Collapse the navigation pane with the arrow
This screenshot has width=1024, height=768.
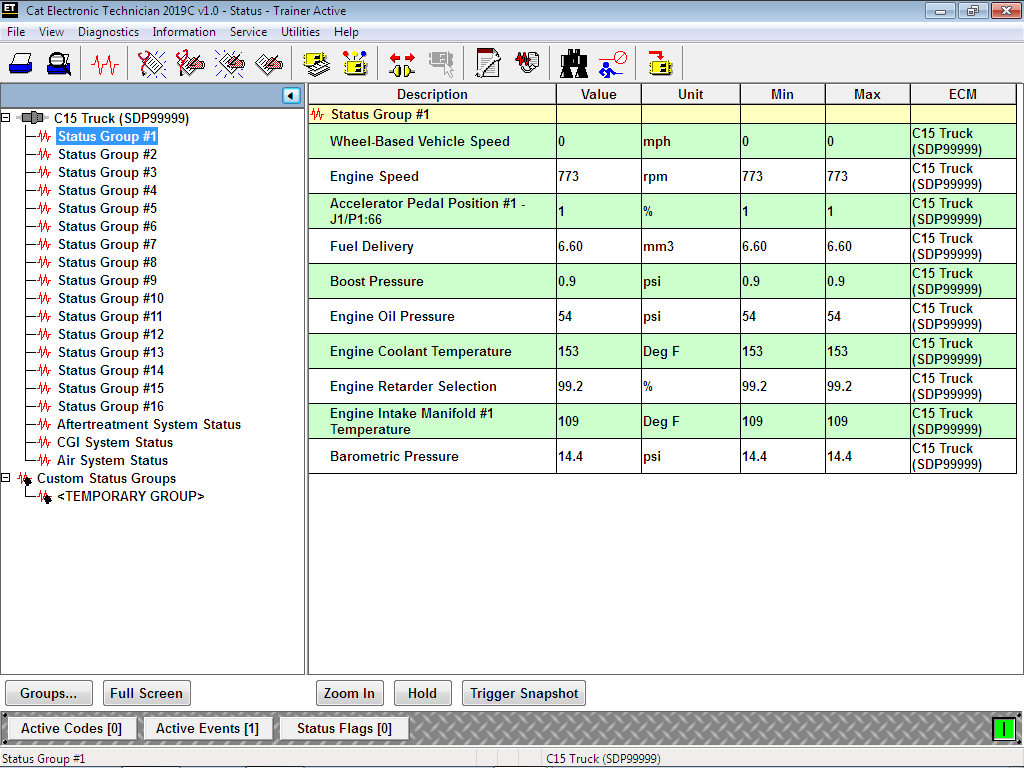tap(290, 95)
